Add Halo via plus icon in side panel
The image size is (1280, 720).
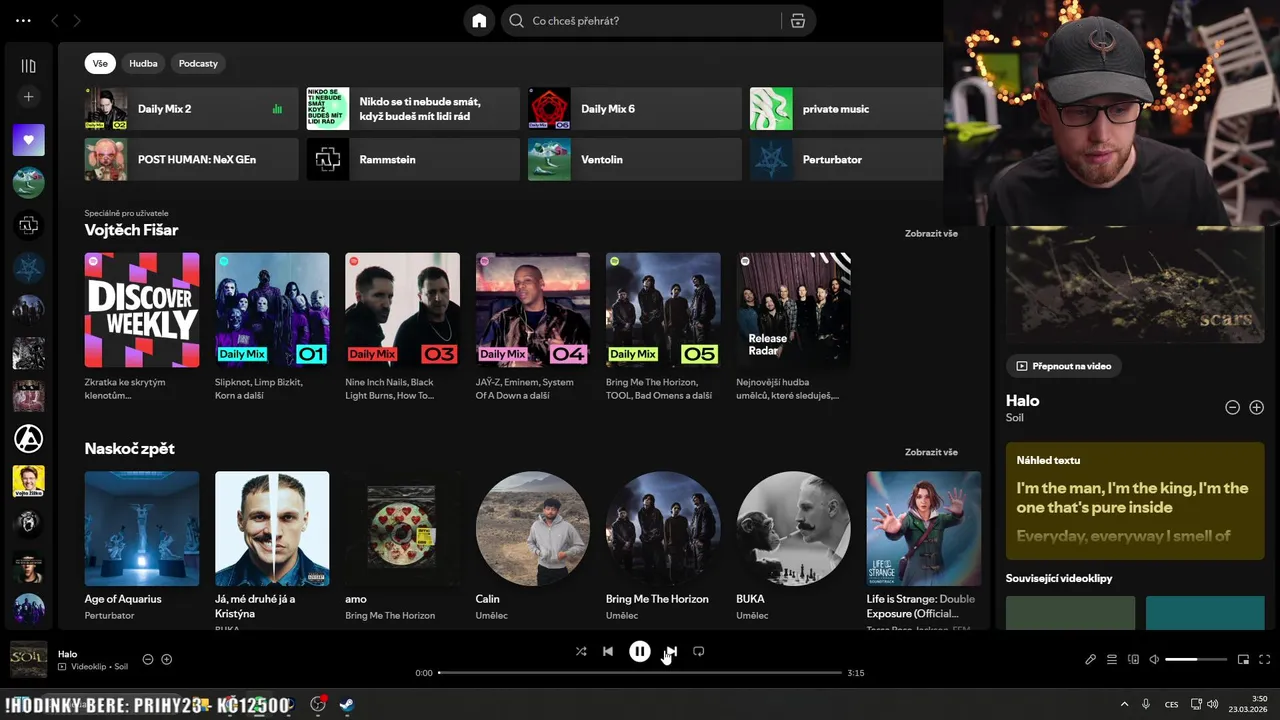point(1257,407)
